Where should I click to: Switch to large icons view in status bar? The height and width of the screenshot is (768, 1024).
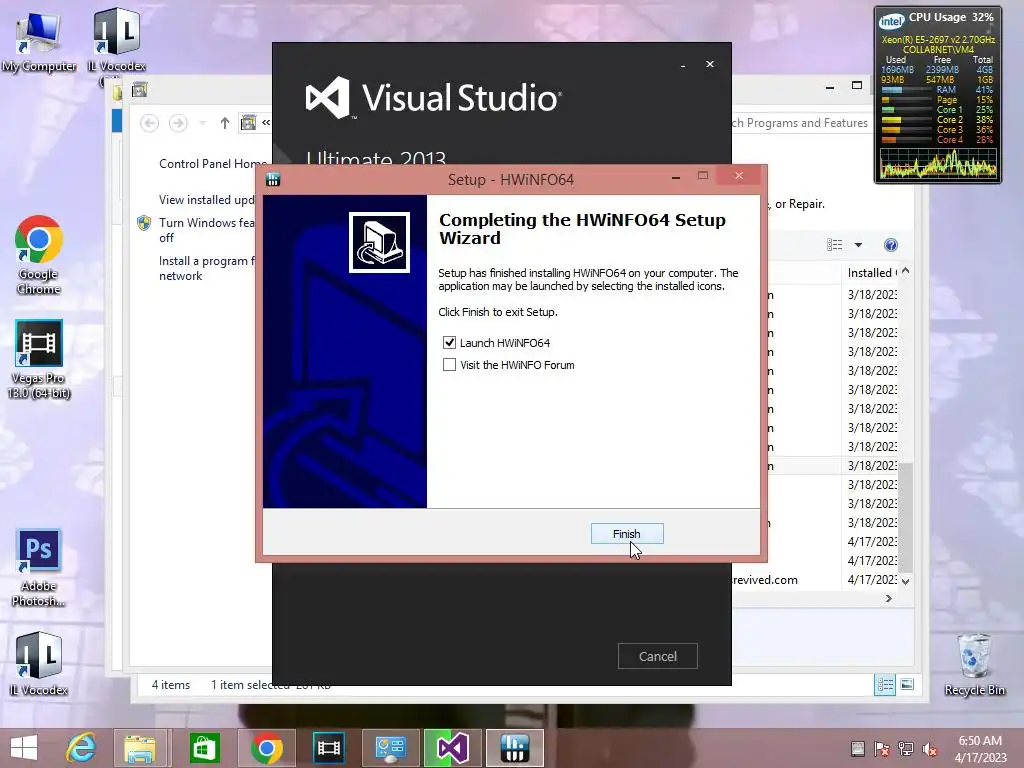point(907,684)
